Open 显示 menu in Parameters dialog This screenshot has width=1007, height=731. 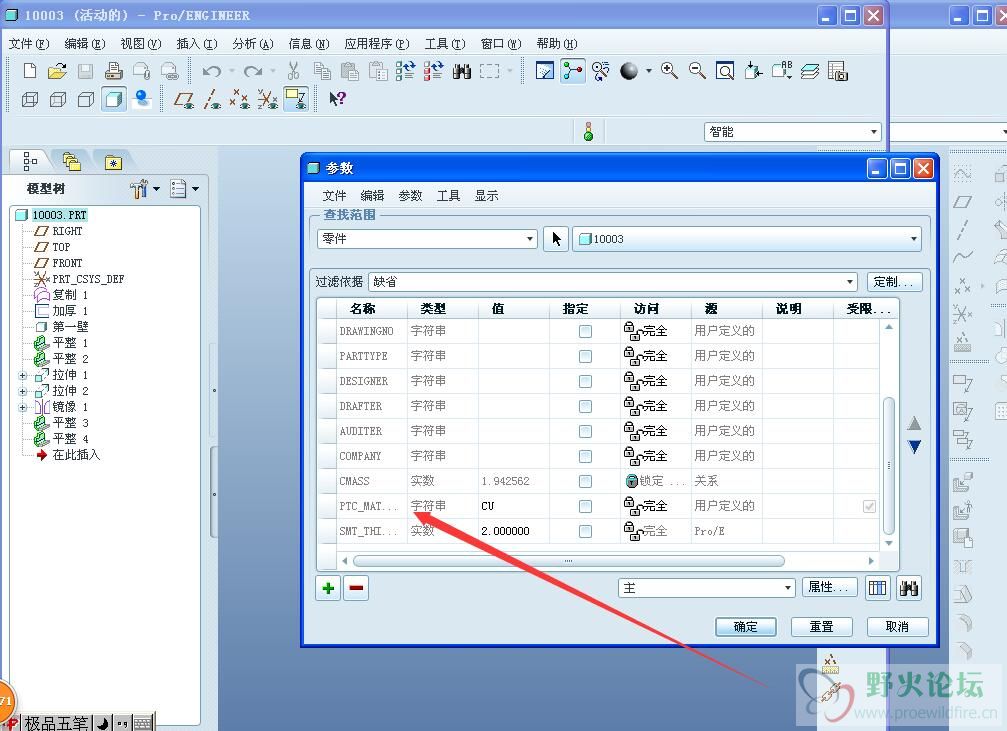(486, 196)
